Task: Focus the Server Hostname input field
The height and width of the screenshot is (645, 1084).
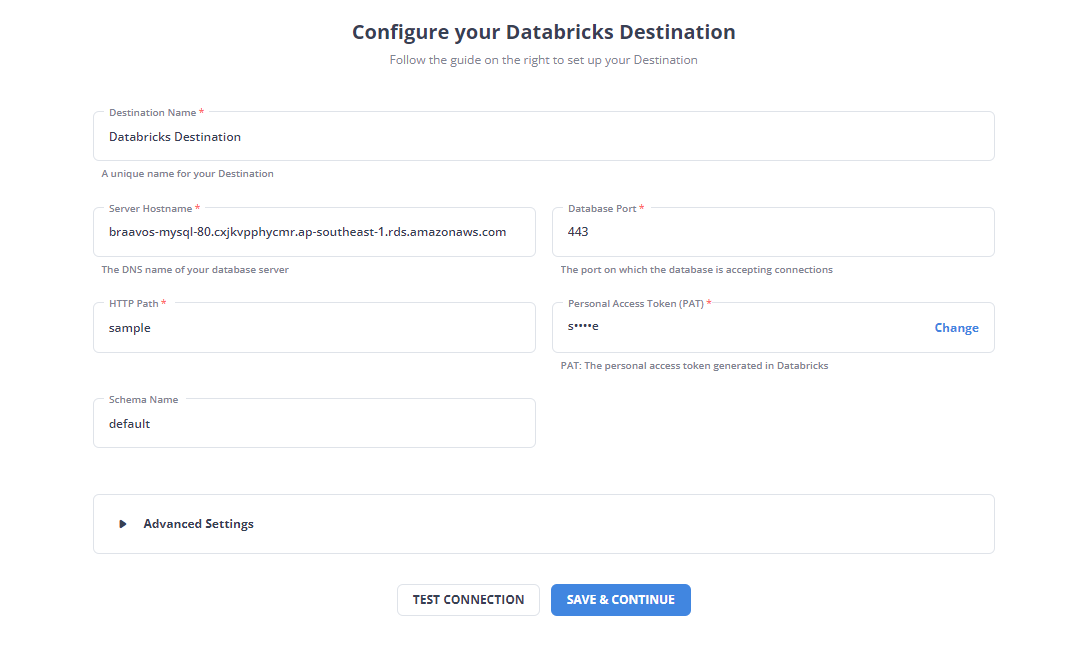Action: [315, 232]
